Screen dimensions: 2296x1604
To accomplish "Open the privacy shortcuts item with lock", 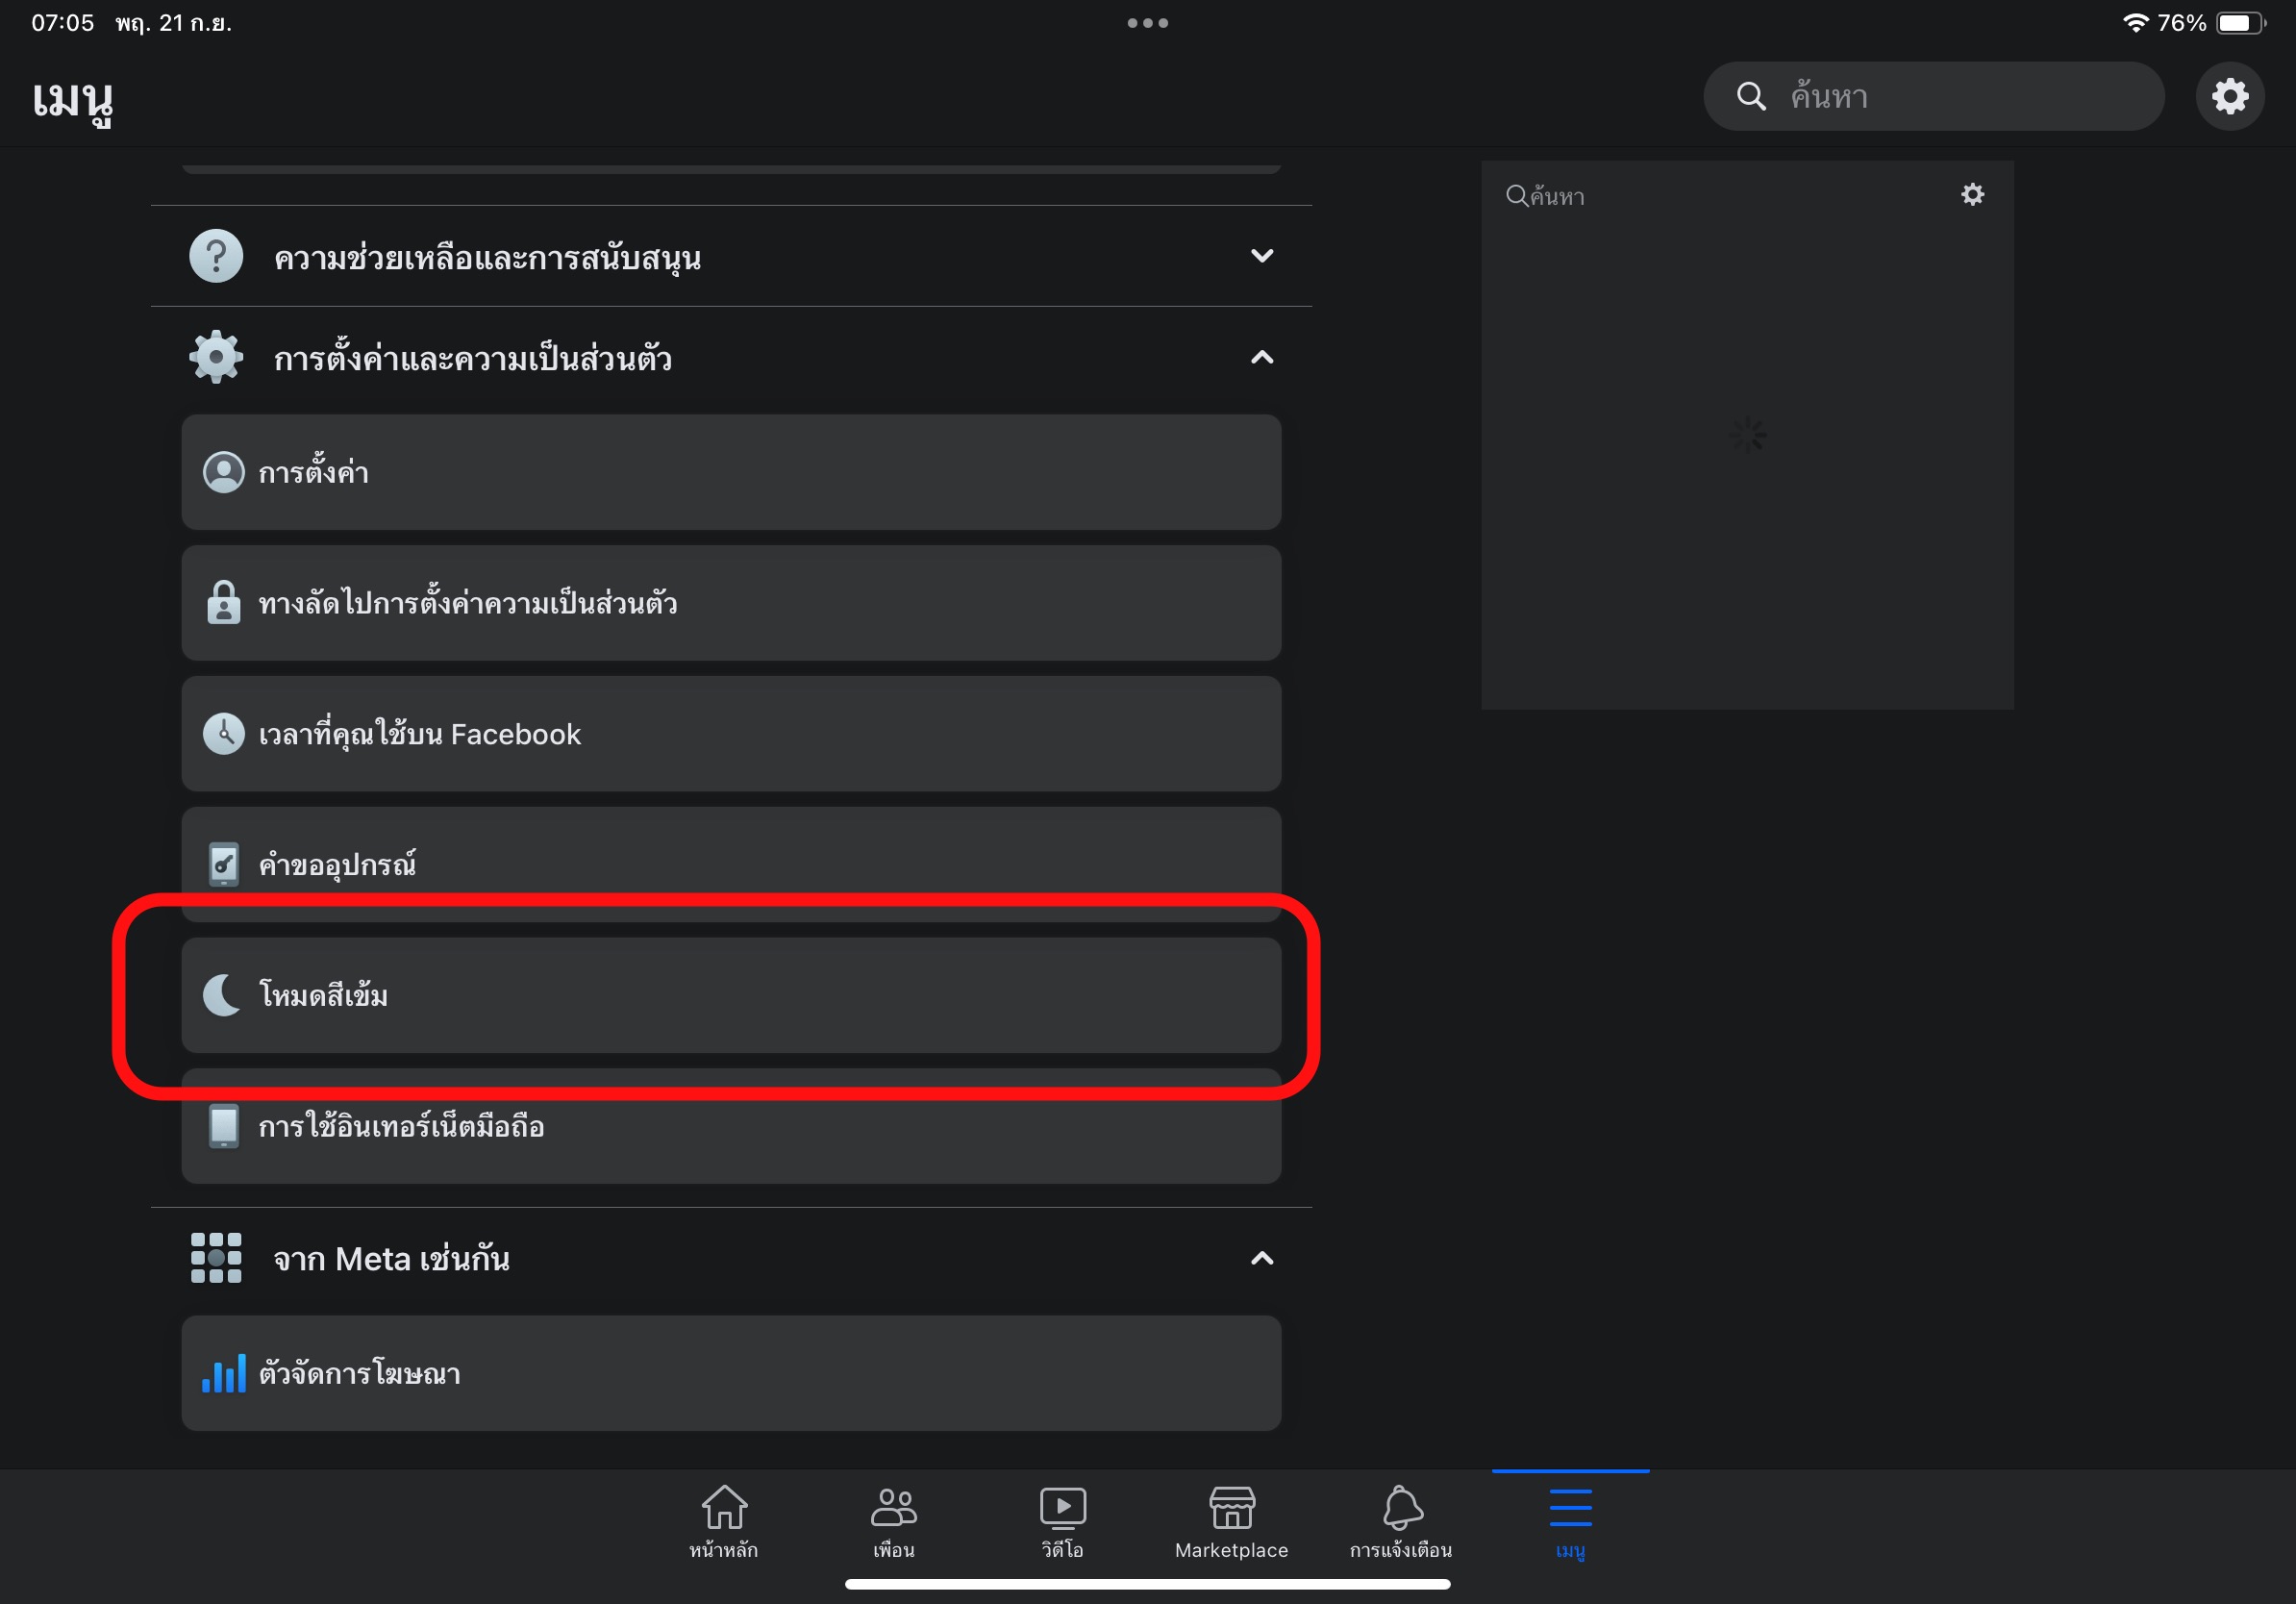I will [x=730, y=603].
